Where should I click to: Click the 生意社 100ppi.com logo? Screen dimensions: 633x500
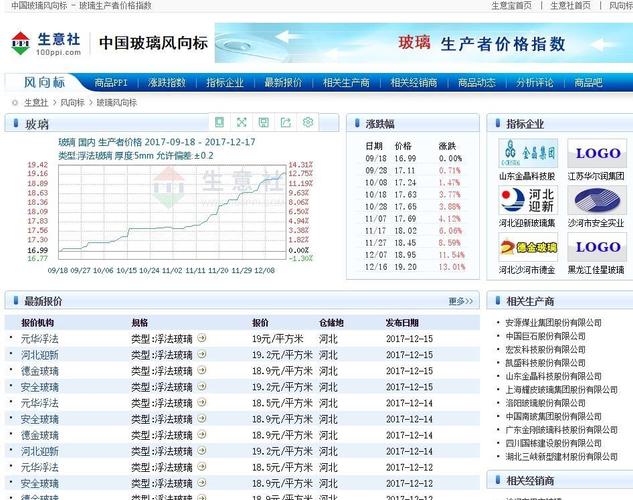pyautogui.click(x=46, y=44)
